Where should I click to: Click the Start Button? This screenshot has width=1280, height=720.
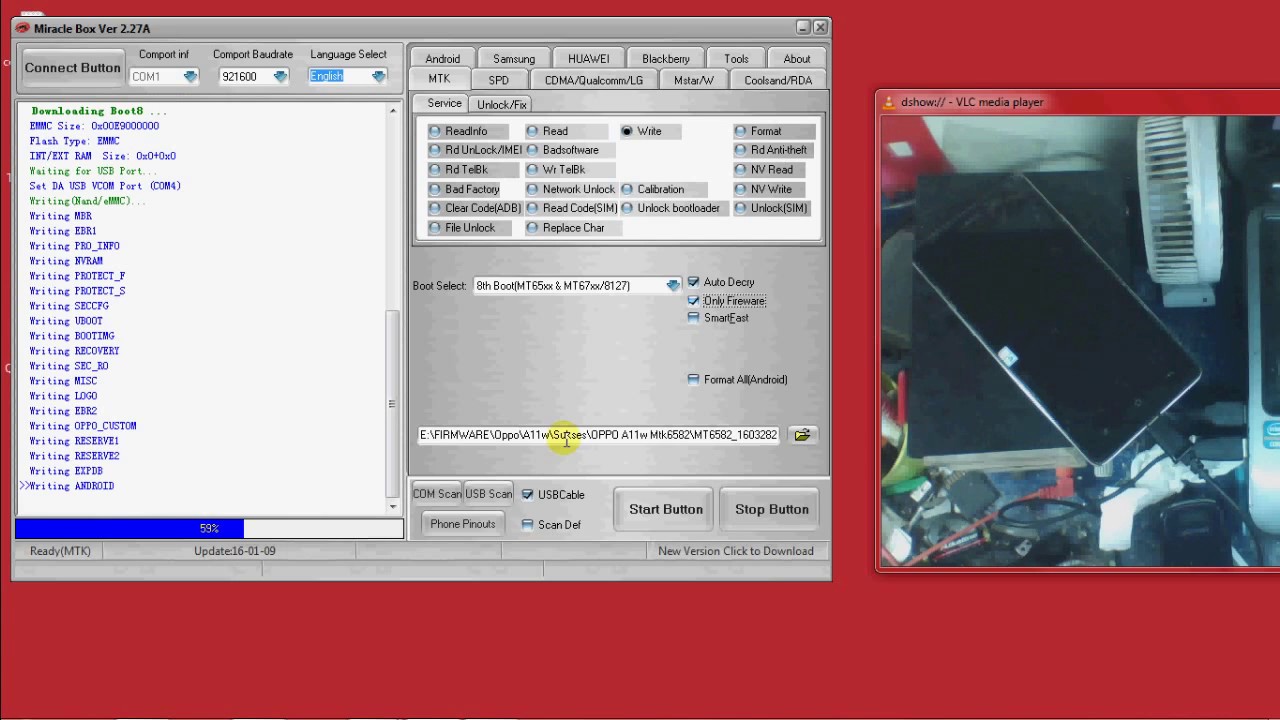[x=666, y=509]
